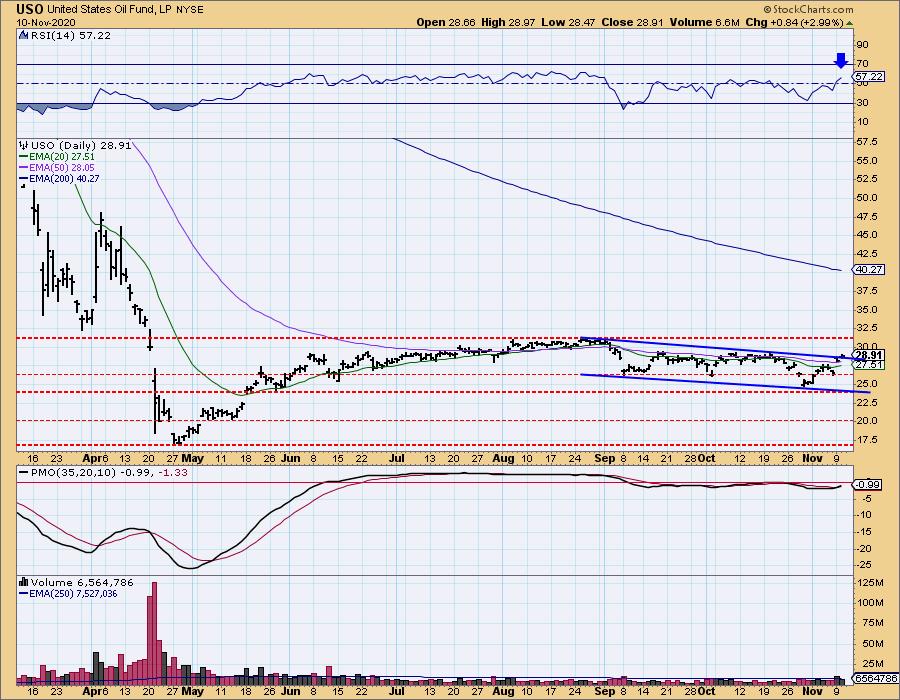Click the EMA(20) 27.51 legend entry
This screenshot has width=900, height=700.
pyautogui.click(x=62, y=157)
